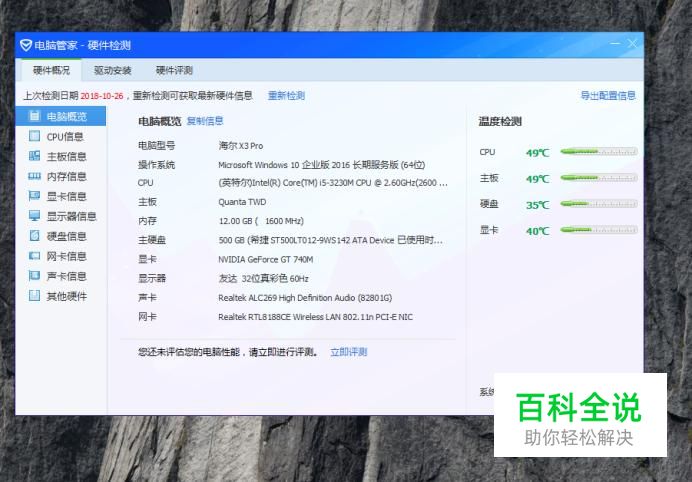This screenshot has width=692, height=482.
Task: Click the 电脑管家 shield logo icon
Action: point(26,45)
